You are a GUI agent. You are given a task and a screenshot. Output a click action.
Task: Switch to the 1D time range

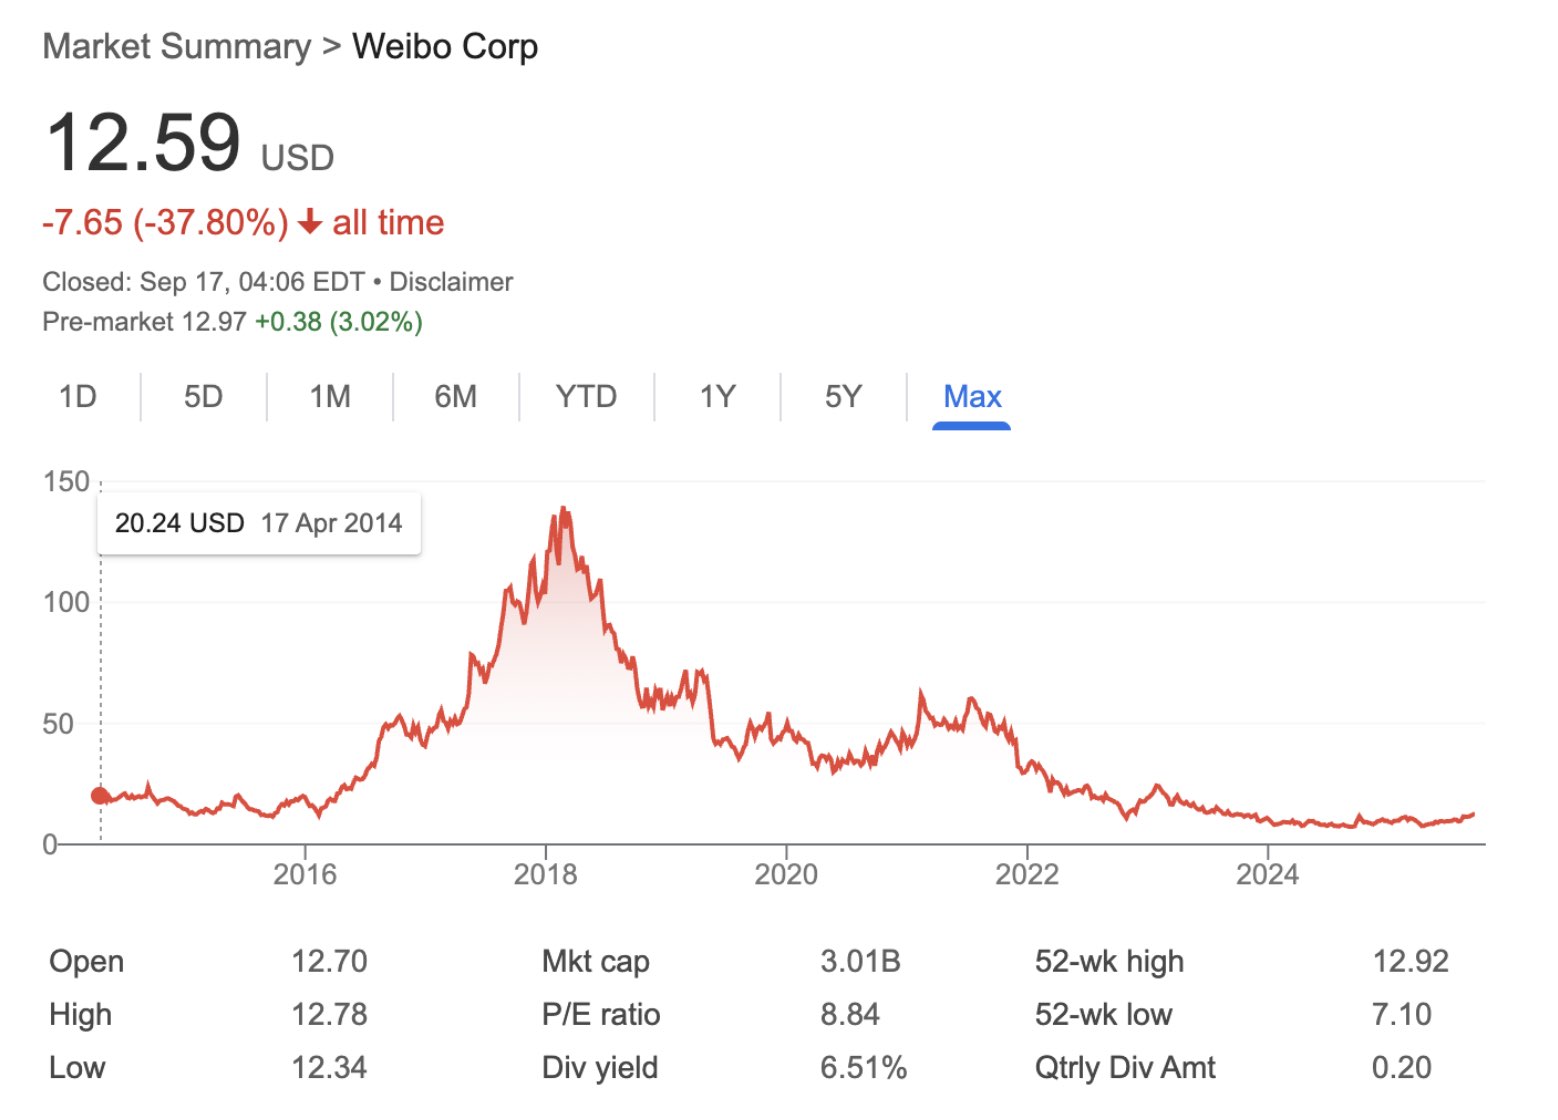[78, 397]
